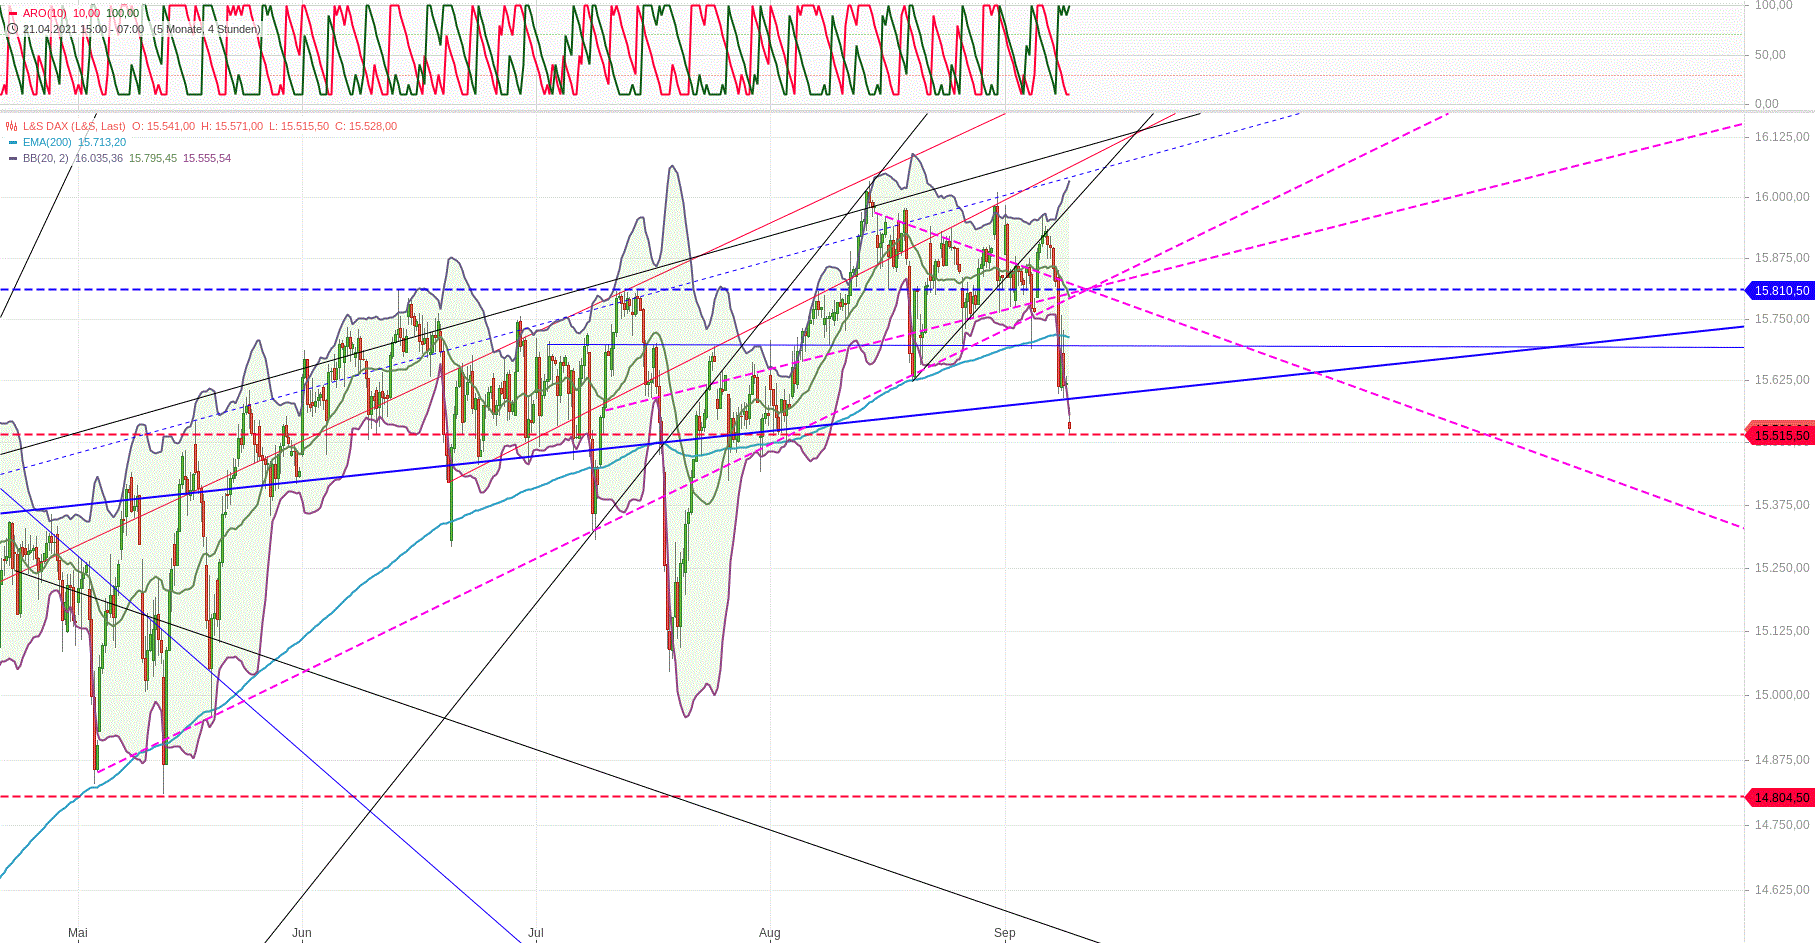Click the EMA value 15.713,20
Image resolution: width=1815 pixels, height=943 pixels.
[102, 142]
